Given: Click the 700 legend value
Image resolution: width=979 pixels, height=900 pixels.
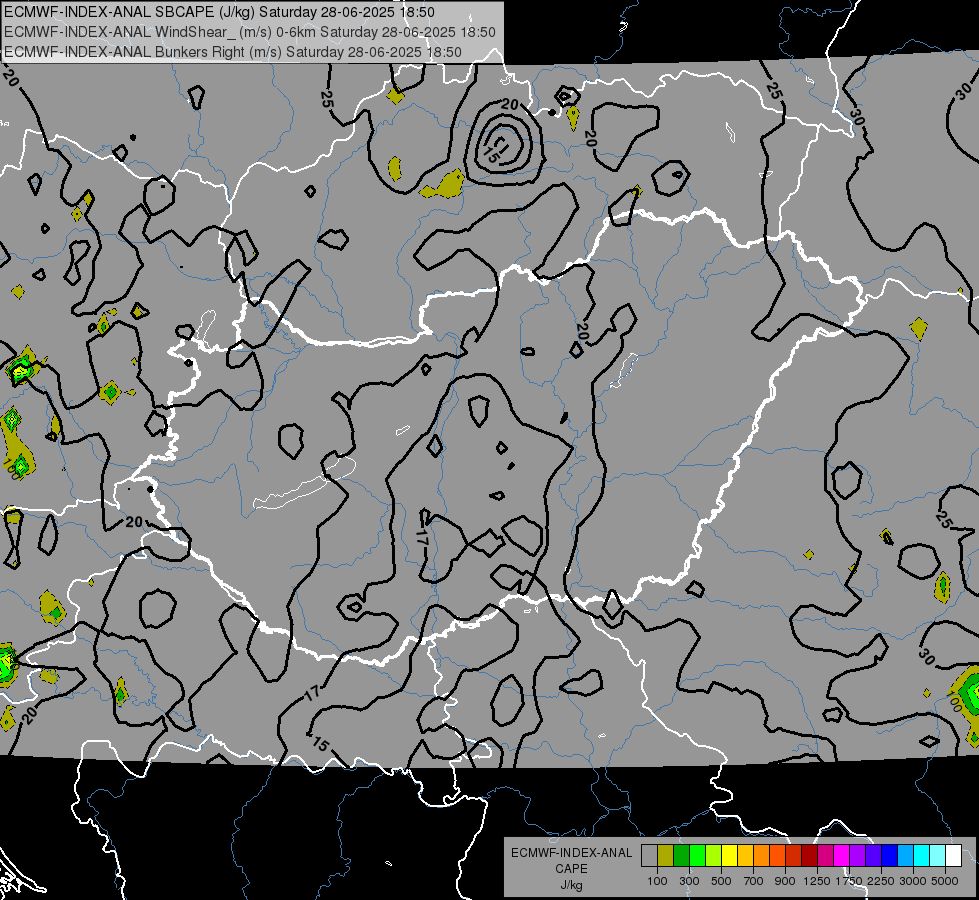Looking at the screenshot, I should (754, 881).
